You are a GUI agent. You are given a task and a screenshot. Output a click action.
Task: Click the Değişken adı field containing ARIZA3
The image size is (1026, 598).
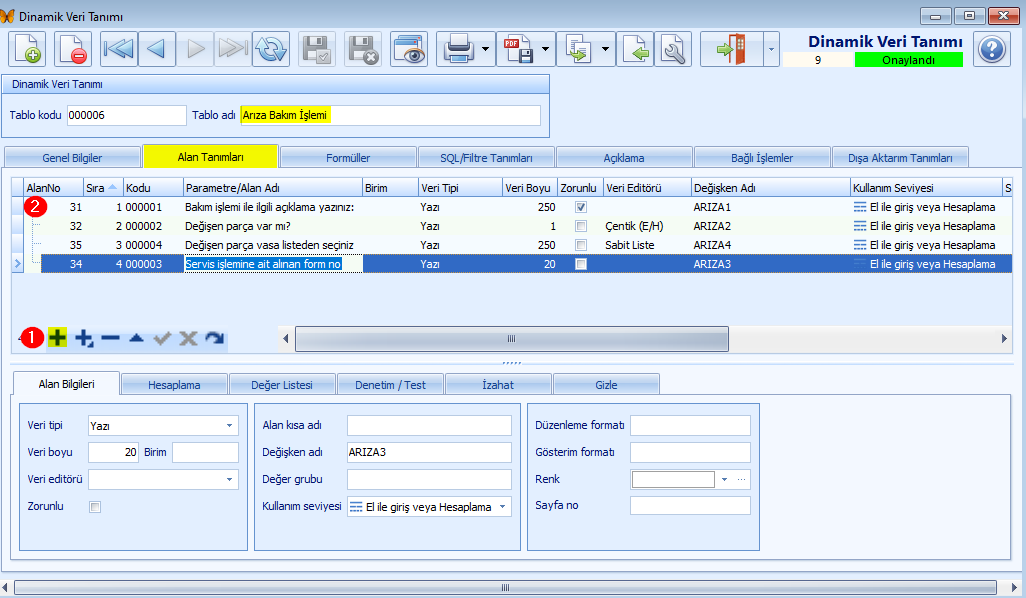point(429,452)
